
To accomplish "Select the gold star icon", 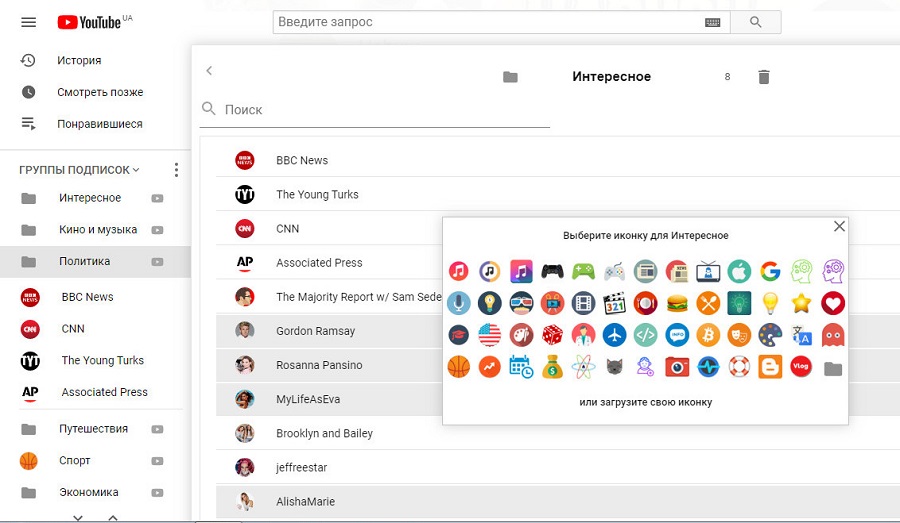I will coord(801,303).
